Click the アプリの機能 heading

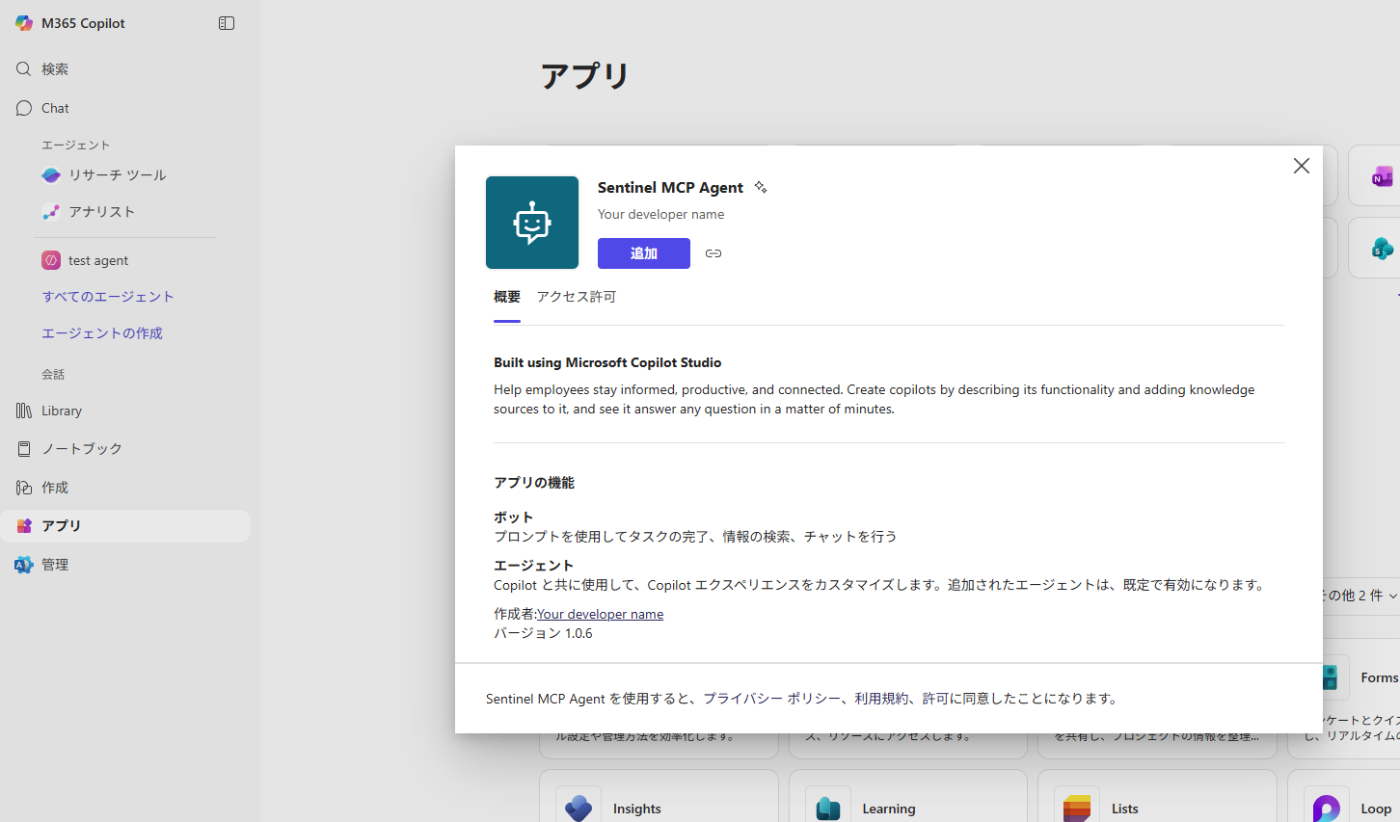coord(534,483)
